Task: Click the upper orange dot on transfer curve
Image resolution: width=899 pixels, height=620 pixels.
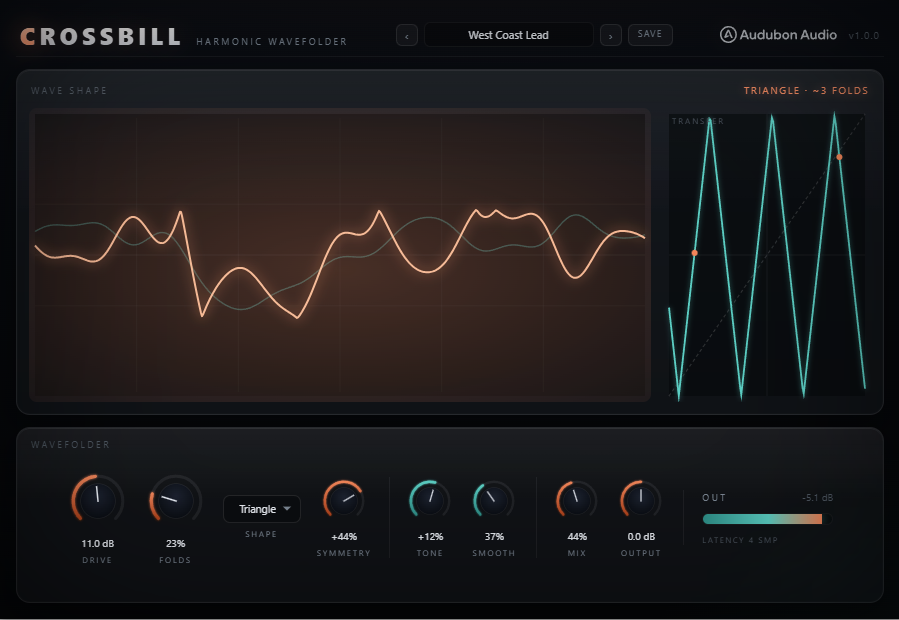Action: coord(839,157)
